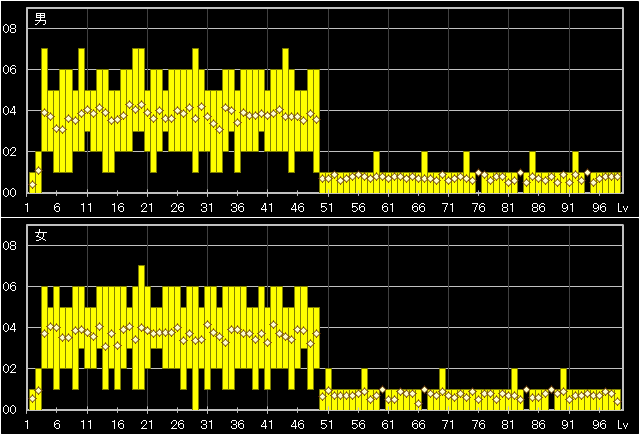Click level 6 on the 男 chart x-axis
Screen dimensions: 640x435
click(57, 208)
